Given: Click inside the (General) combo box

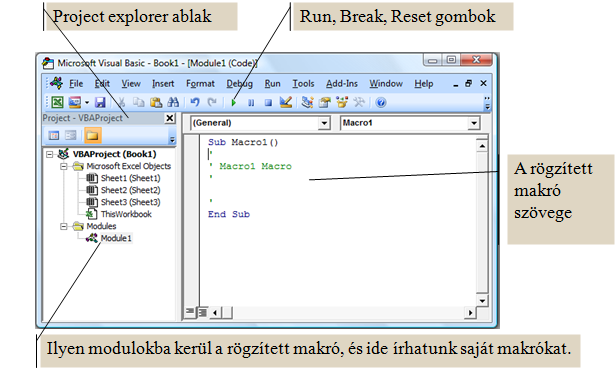Looking at the screenshot, I should pos(260,123).
